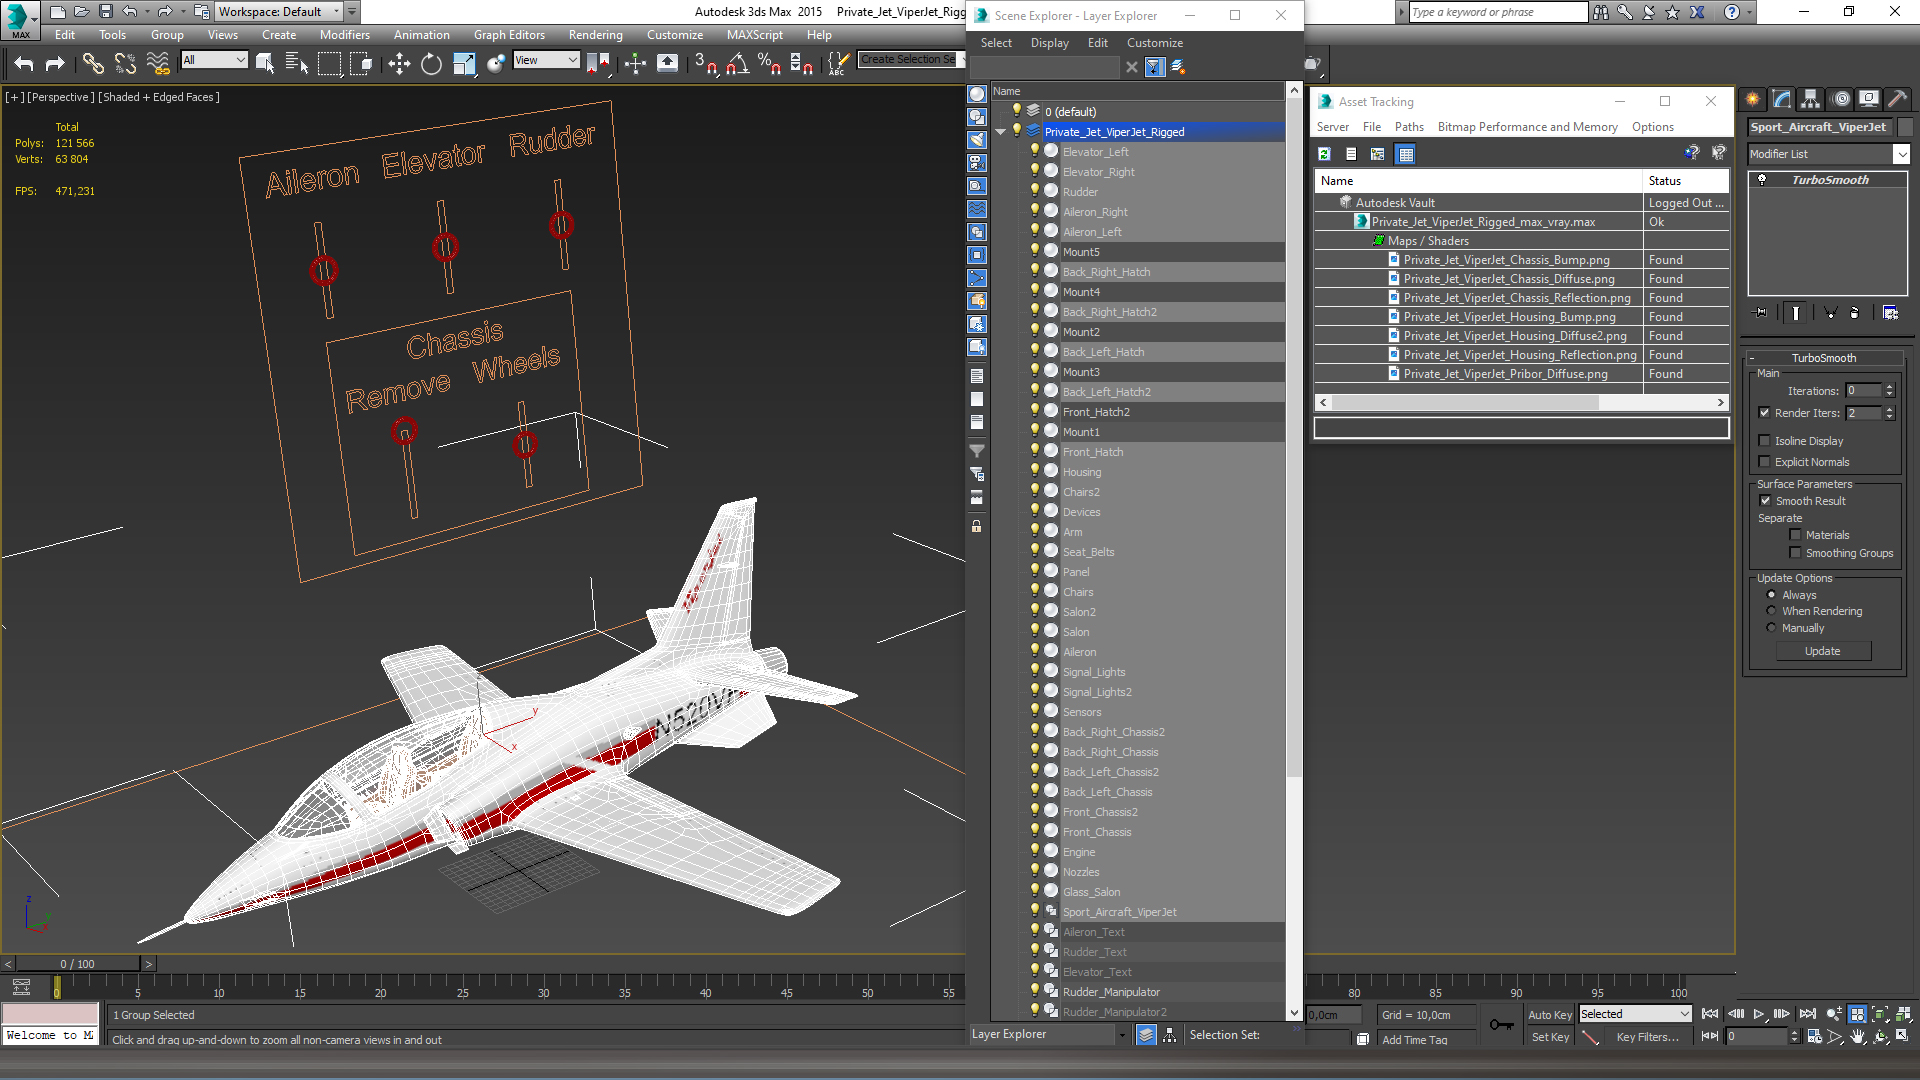This screenshot has width=1920, height=1080.
Task: Select the Select and Link tool
Action: coord(93,64)
